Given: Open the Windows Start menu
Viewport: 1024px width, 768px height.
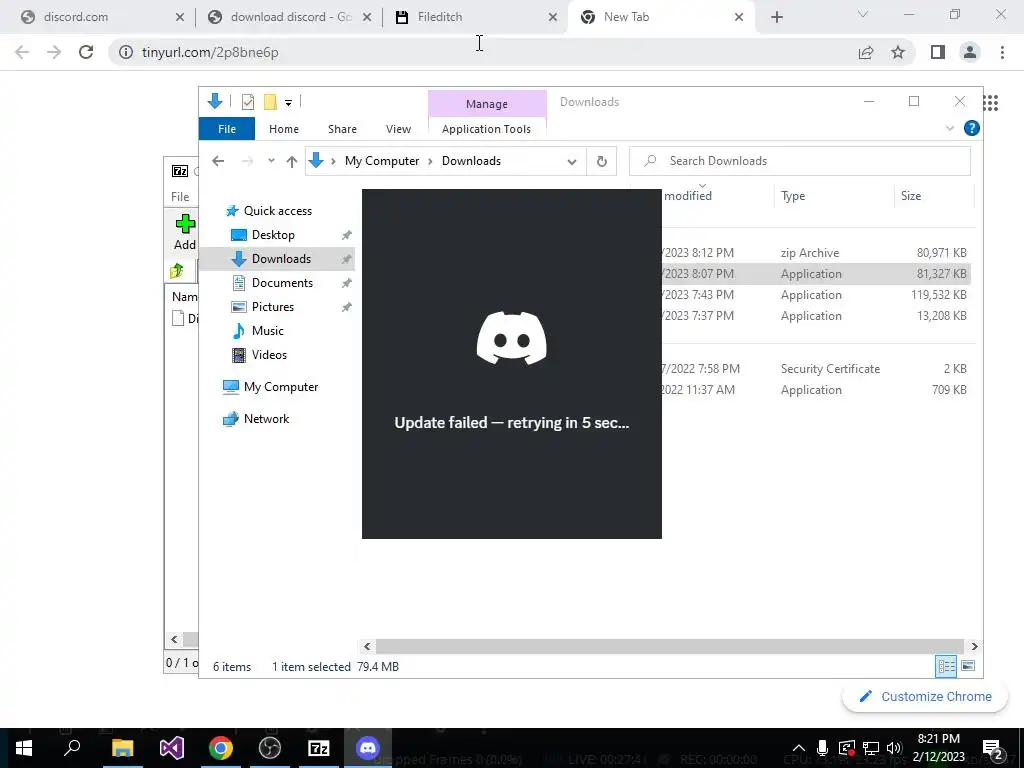Looking at the screenshot, I should 24,748.
